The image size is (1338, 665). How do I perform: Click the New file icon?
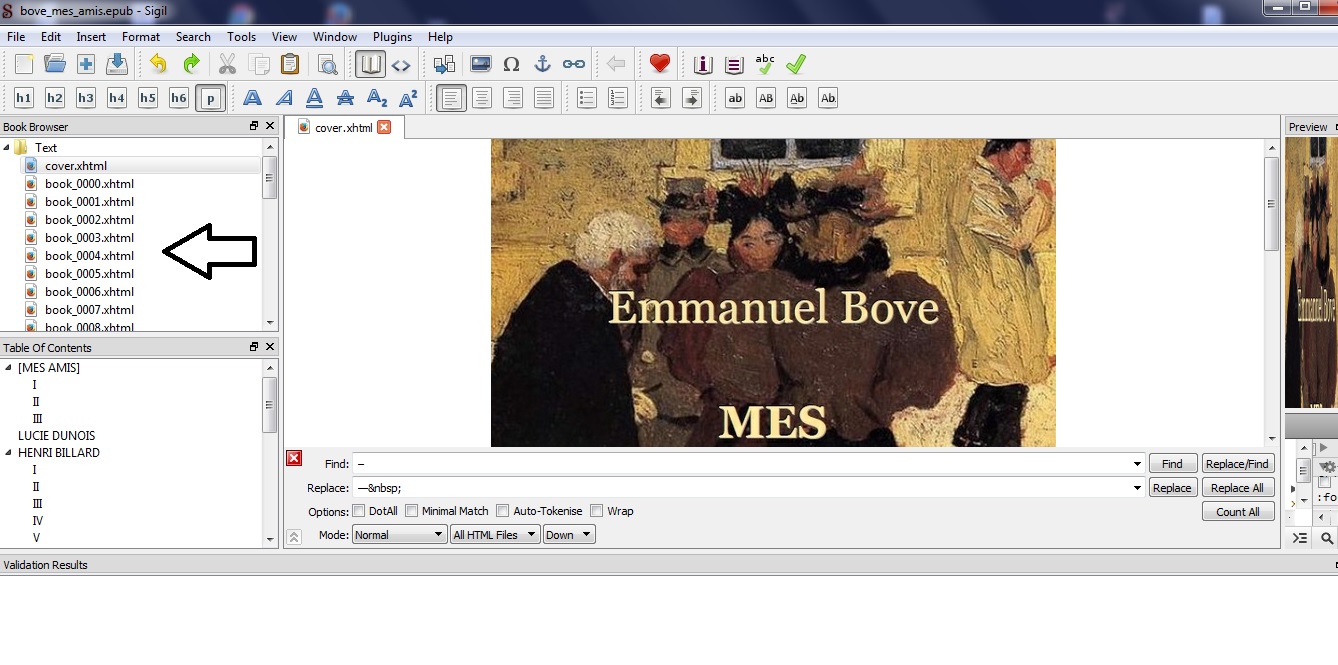click(x=24, y=64)
